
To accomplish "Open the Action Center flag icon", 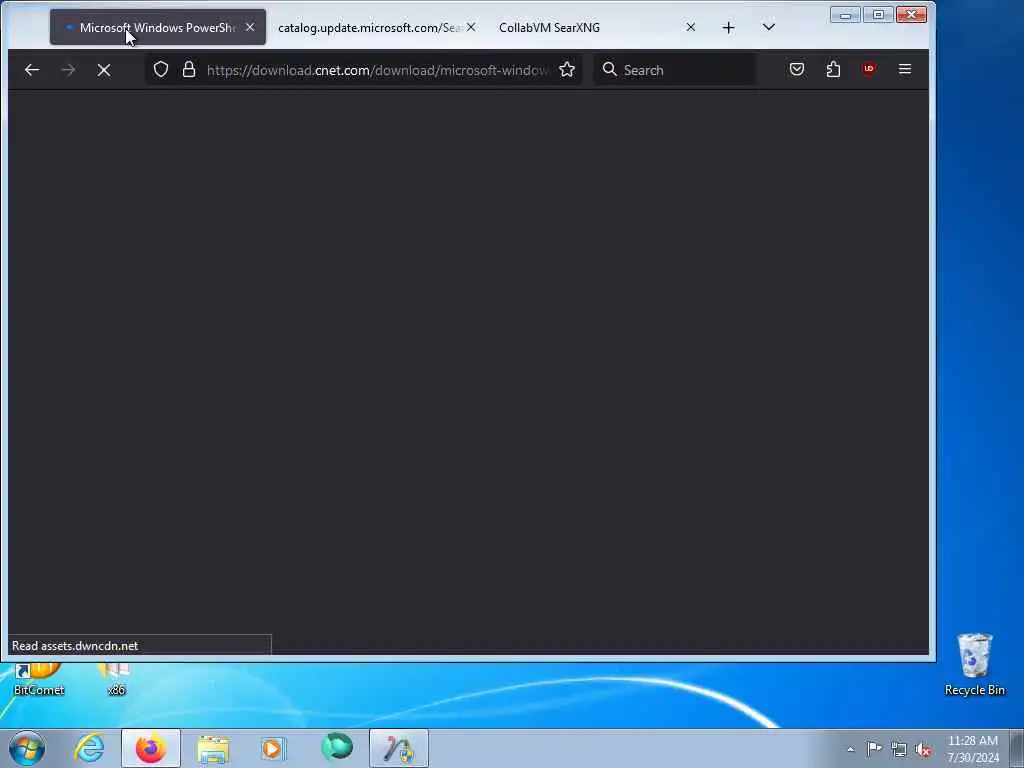I will (x=874, y=749).
